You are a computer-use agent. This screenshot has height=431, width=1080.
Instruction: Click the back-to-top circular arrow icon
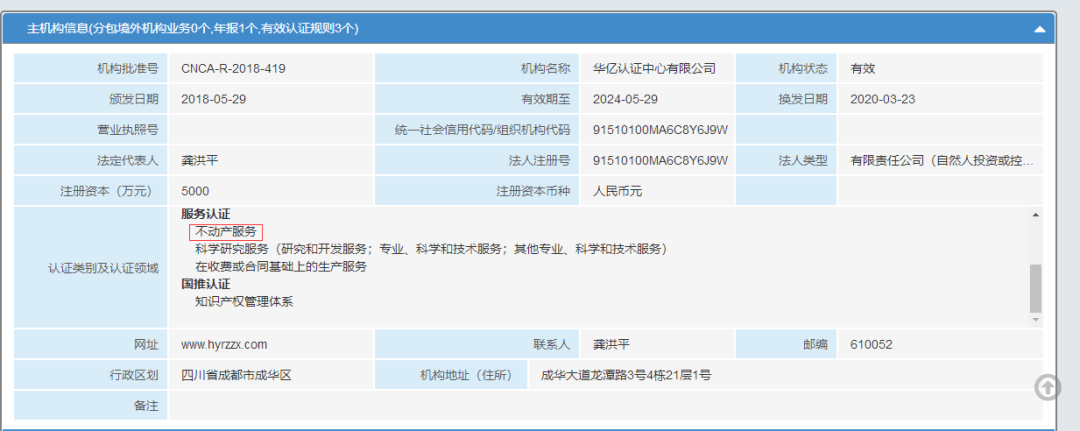1047,386
